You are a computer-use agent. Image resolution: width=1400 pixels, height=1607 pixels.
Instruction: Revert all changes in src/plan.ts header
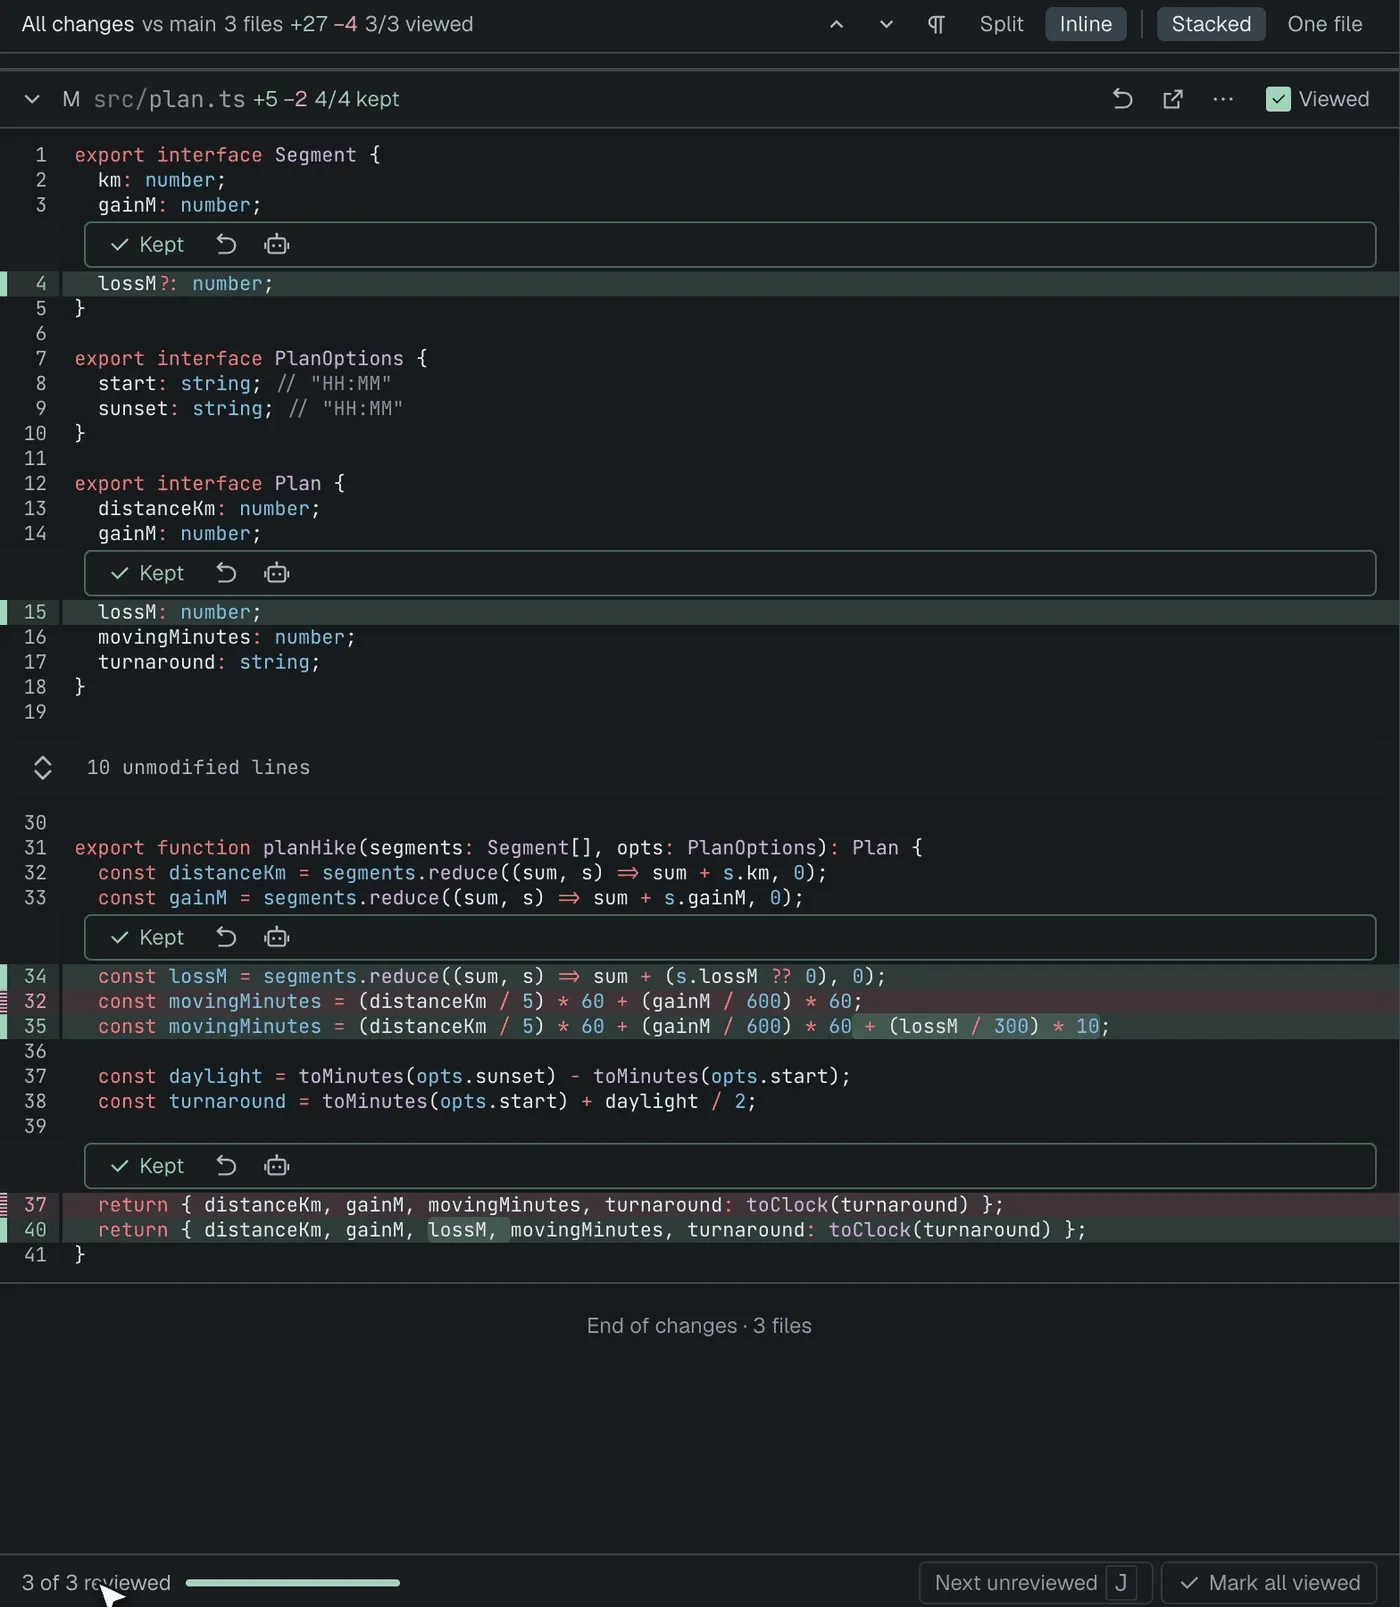pos(1122,99)
